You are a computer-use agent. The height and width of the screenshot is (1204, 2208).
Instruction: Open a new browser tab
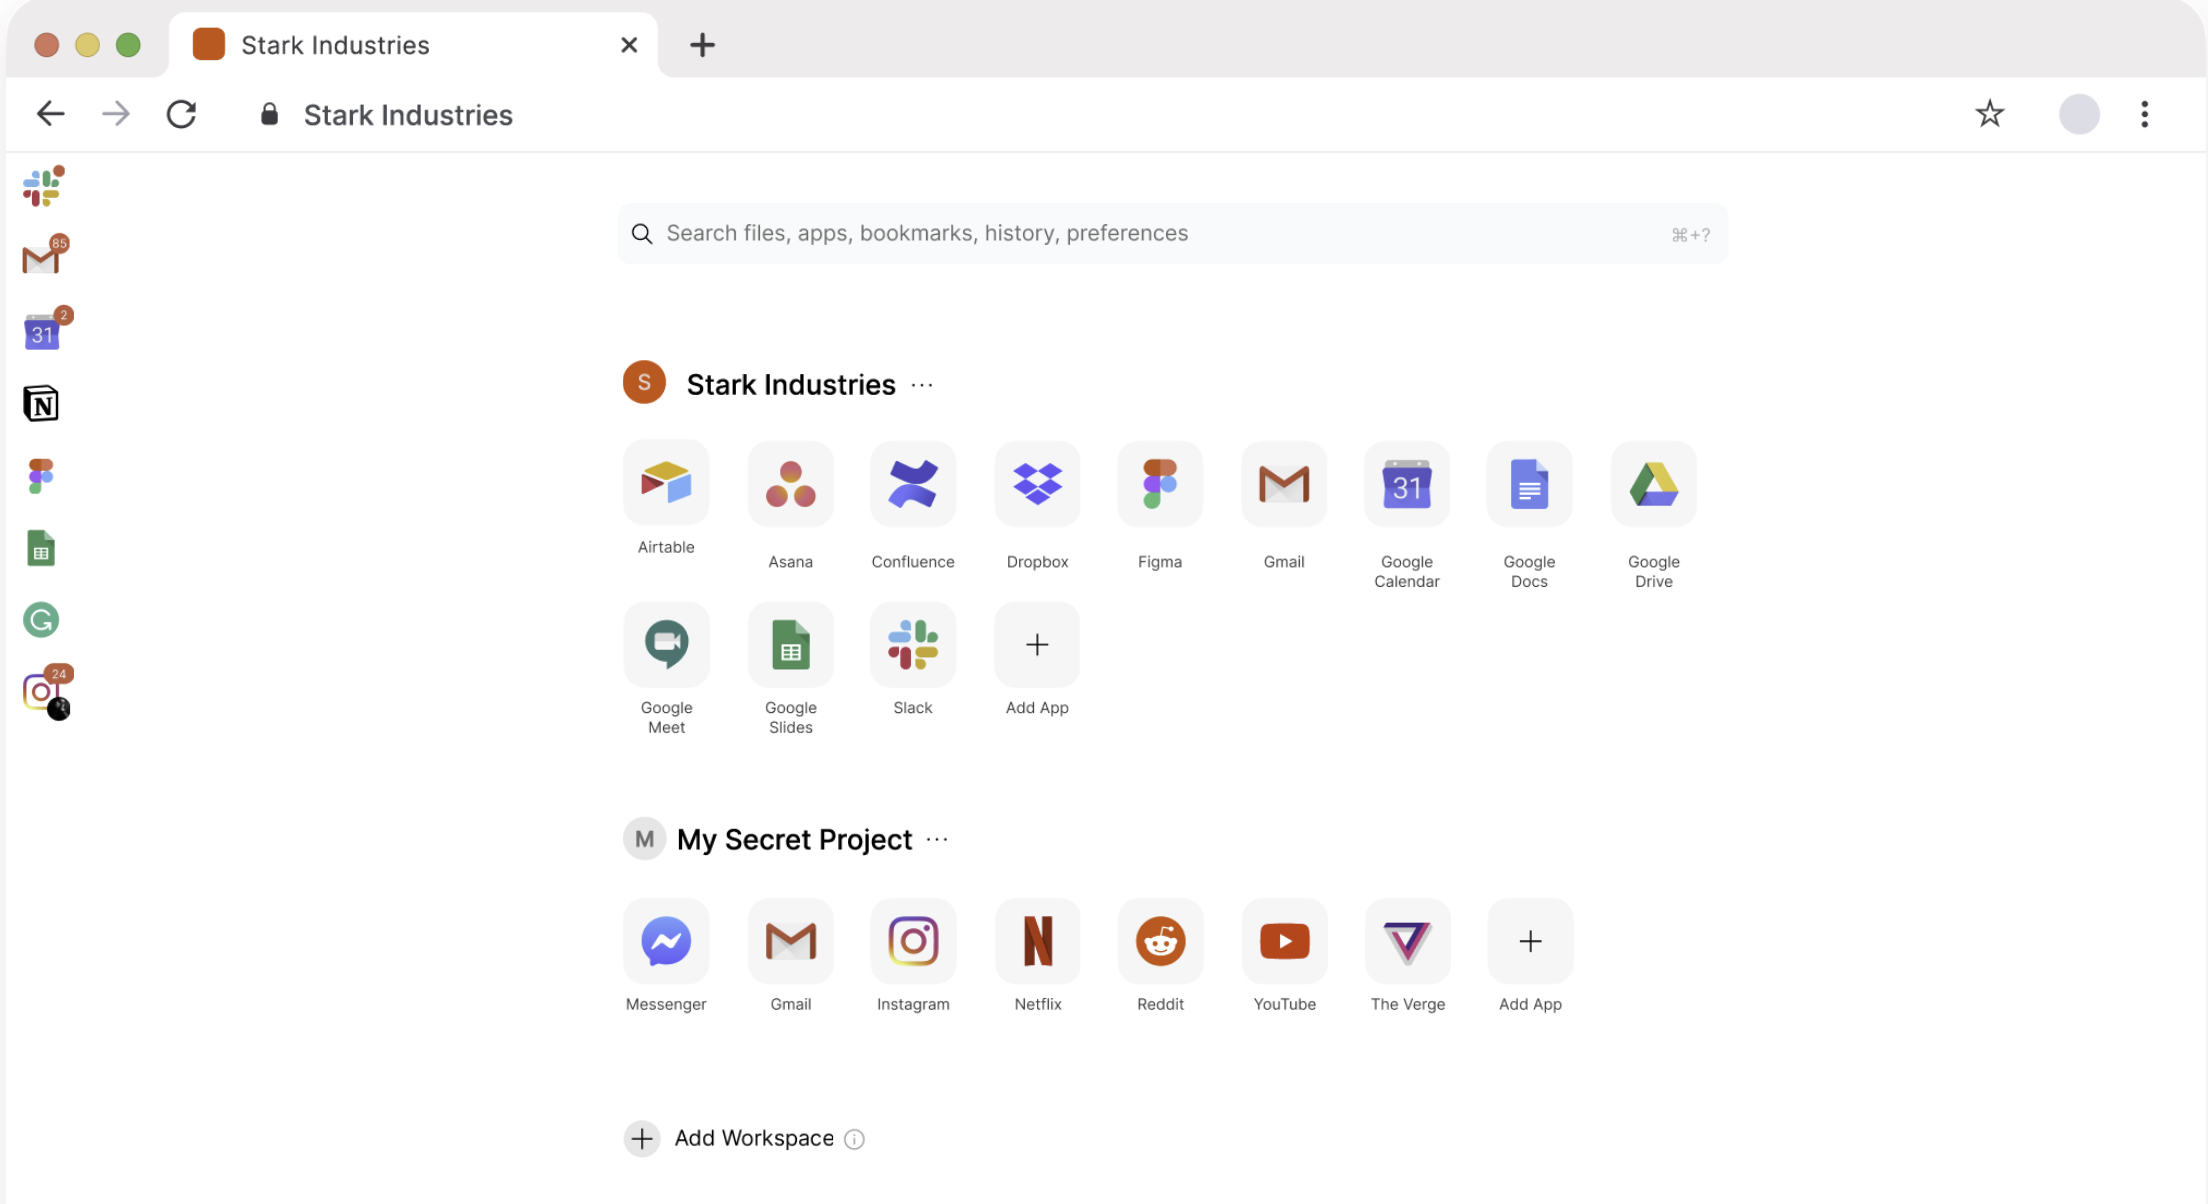tap(702, 45)
